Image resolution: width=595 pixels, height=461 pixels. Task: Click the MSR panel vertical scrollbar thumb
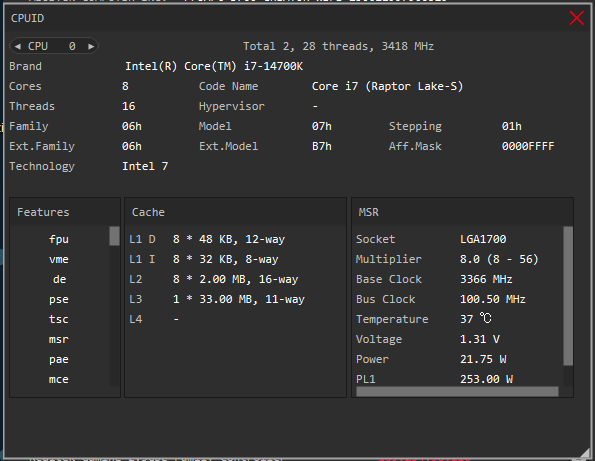point(568,296)
